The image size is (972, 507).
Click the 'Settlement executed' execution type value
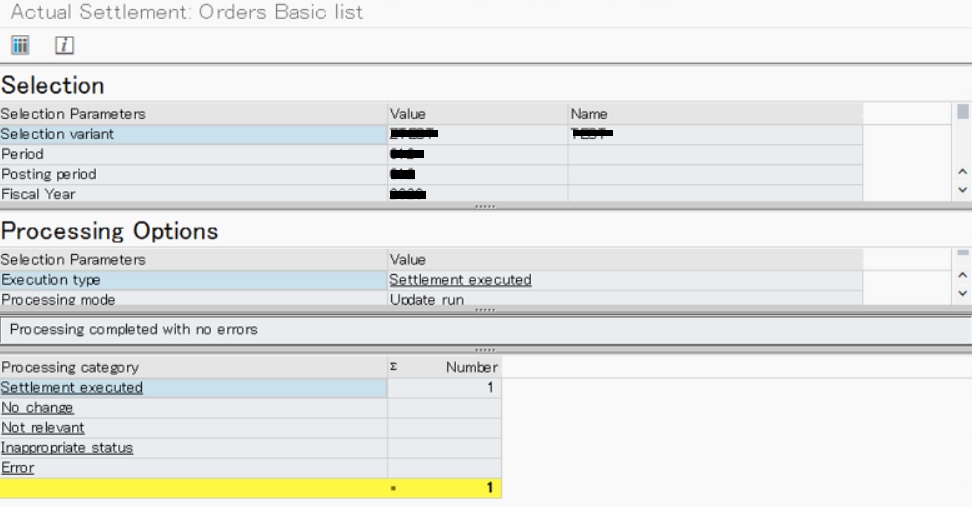coord(460,280)
